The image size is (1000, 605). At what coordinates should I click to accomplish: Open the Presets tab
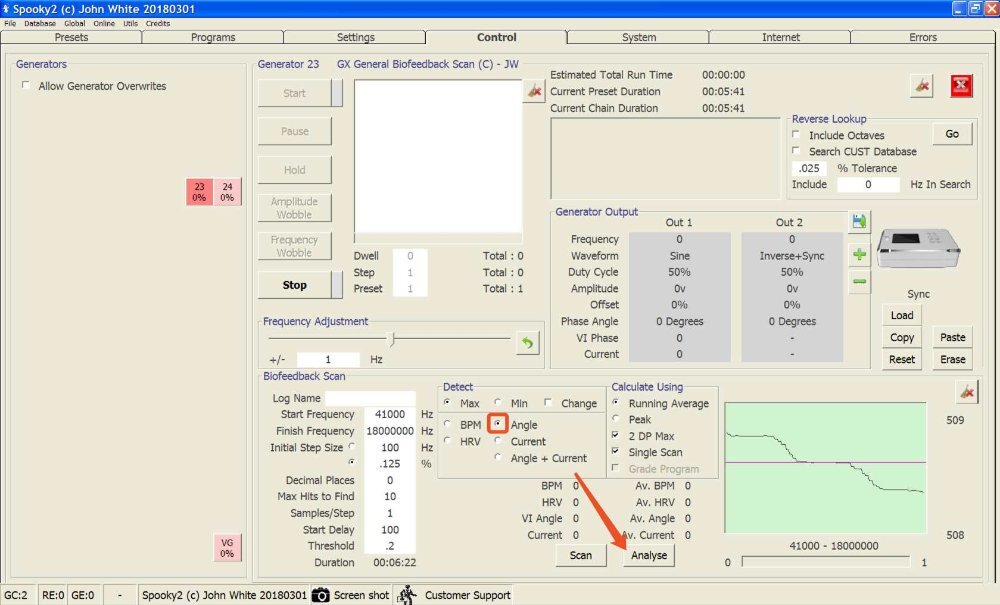[x=71, y=37]
